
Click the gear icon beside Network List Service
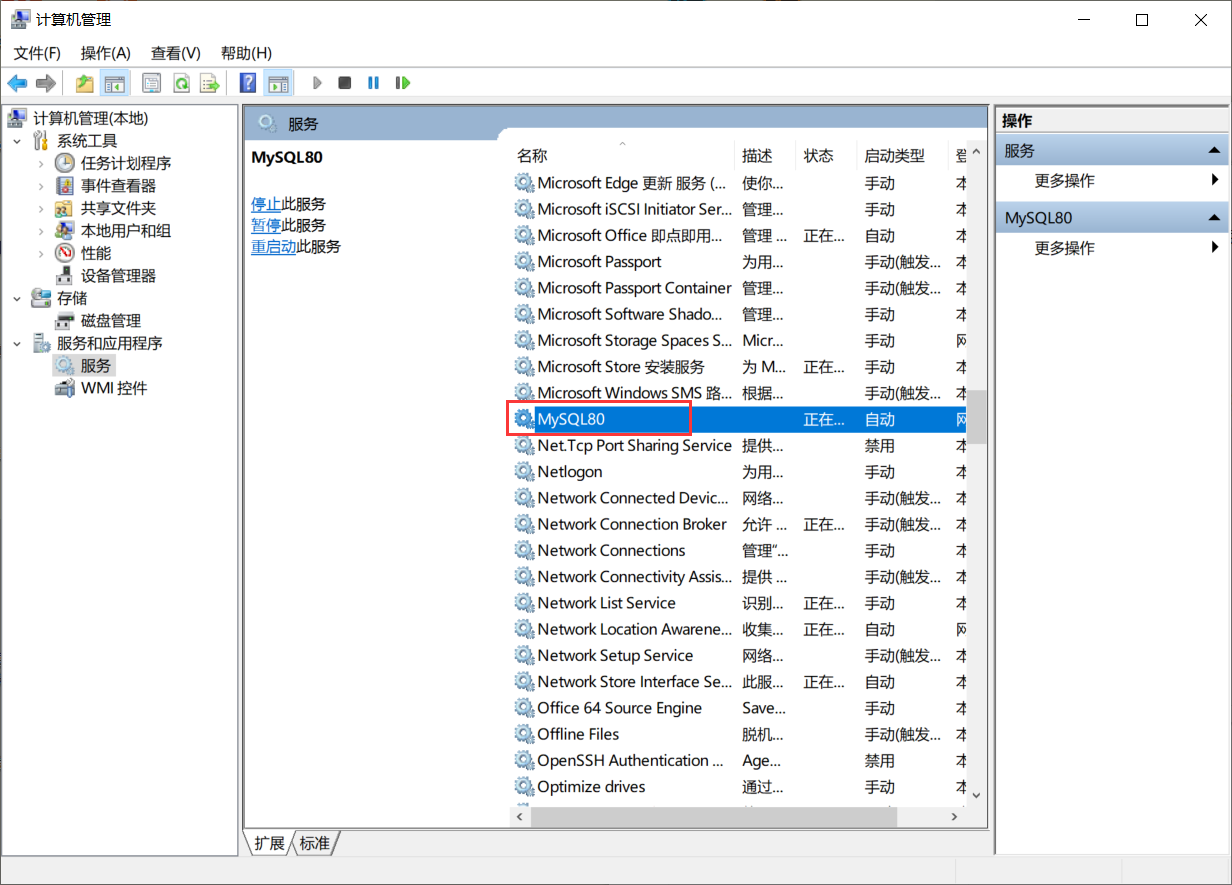tap(524, 603)
